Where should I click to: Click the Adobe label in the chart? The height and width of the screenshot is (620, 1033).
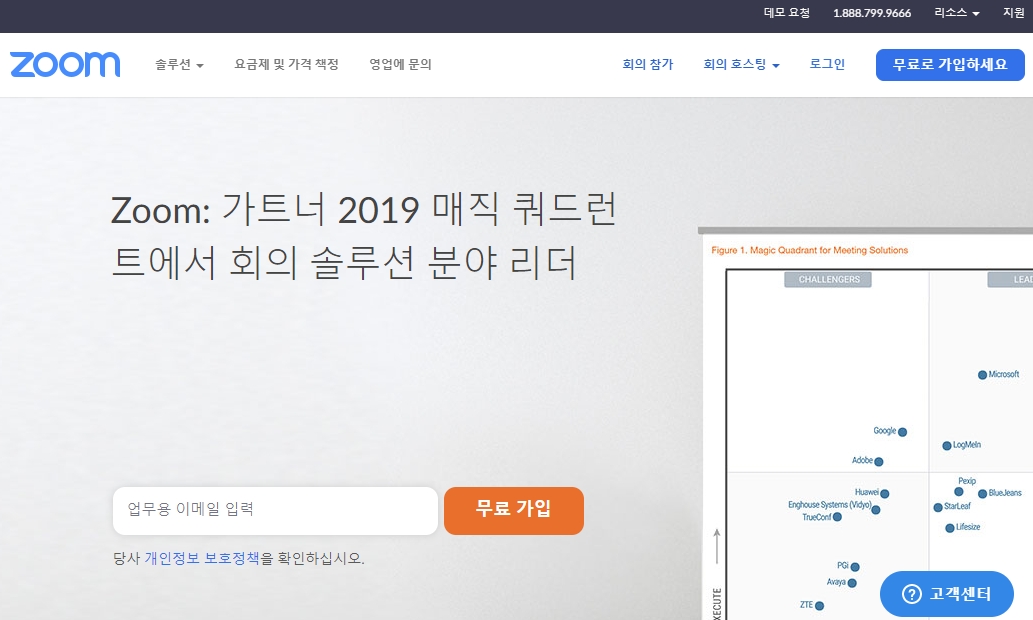click(862, 460)
